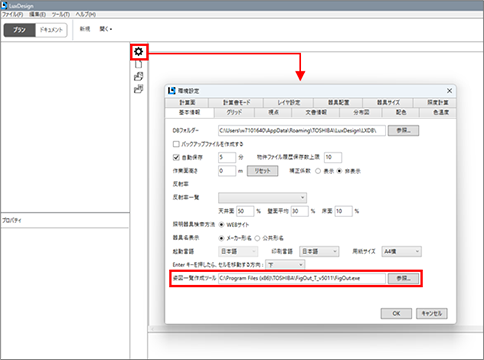484x360 pixels.
Task: Switch to the 計算書モード tab
Action: pyautogui.click(x=236, y=103)
